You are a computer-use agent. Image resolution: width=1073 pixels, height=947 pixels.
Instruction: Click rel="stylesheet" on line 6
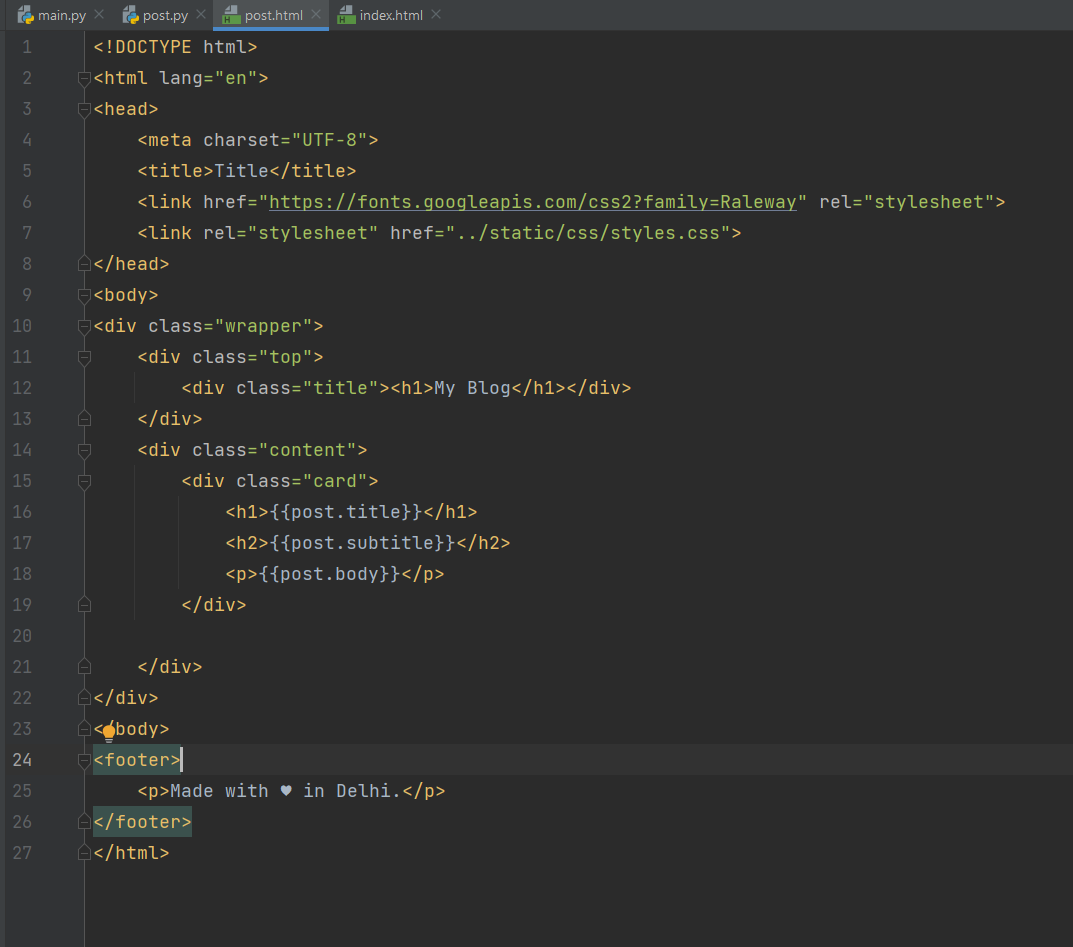click(x=907, y=202)
